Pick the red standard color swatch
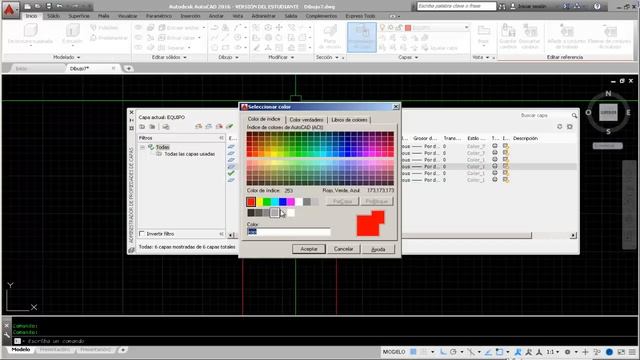The height and width of the screenshot is (360, 640). [251, 202]
